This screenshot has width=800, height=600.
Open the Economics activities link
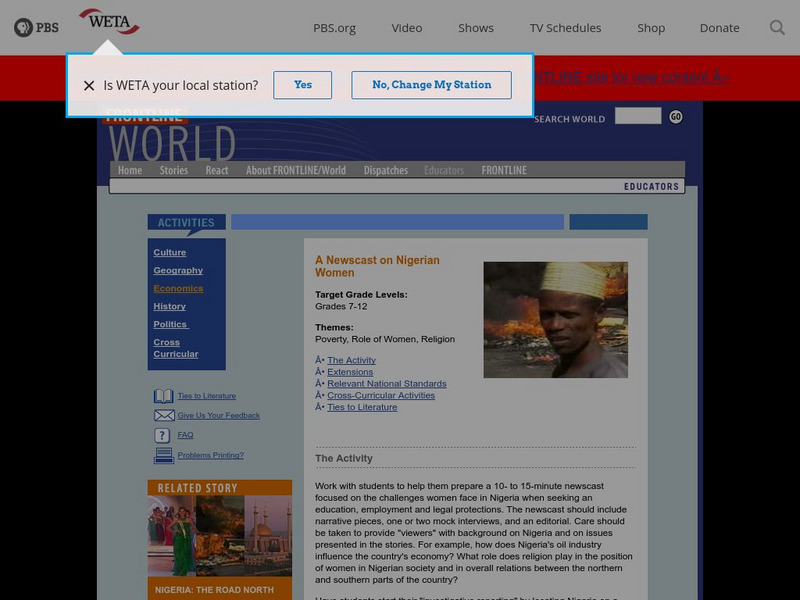178,288
